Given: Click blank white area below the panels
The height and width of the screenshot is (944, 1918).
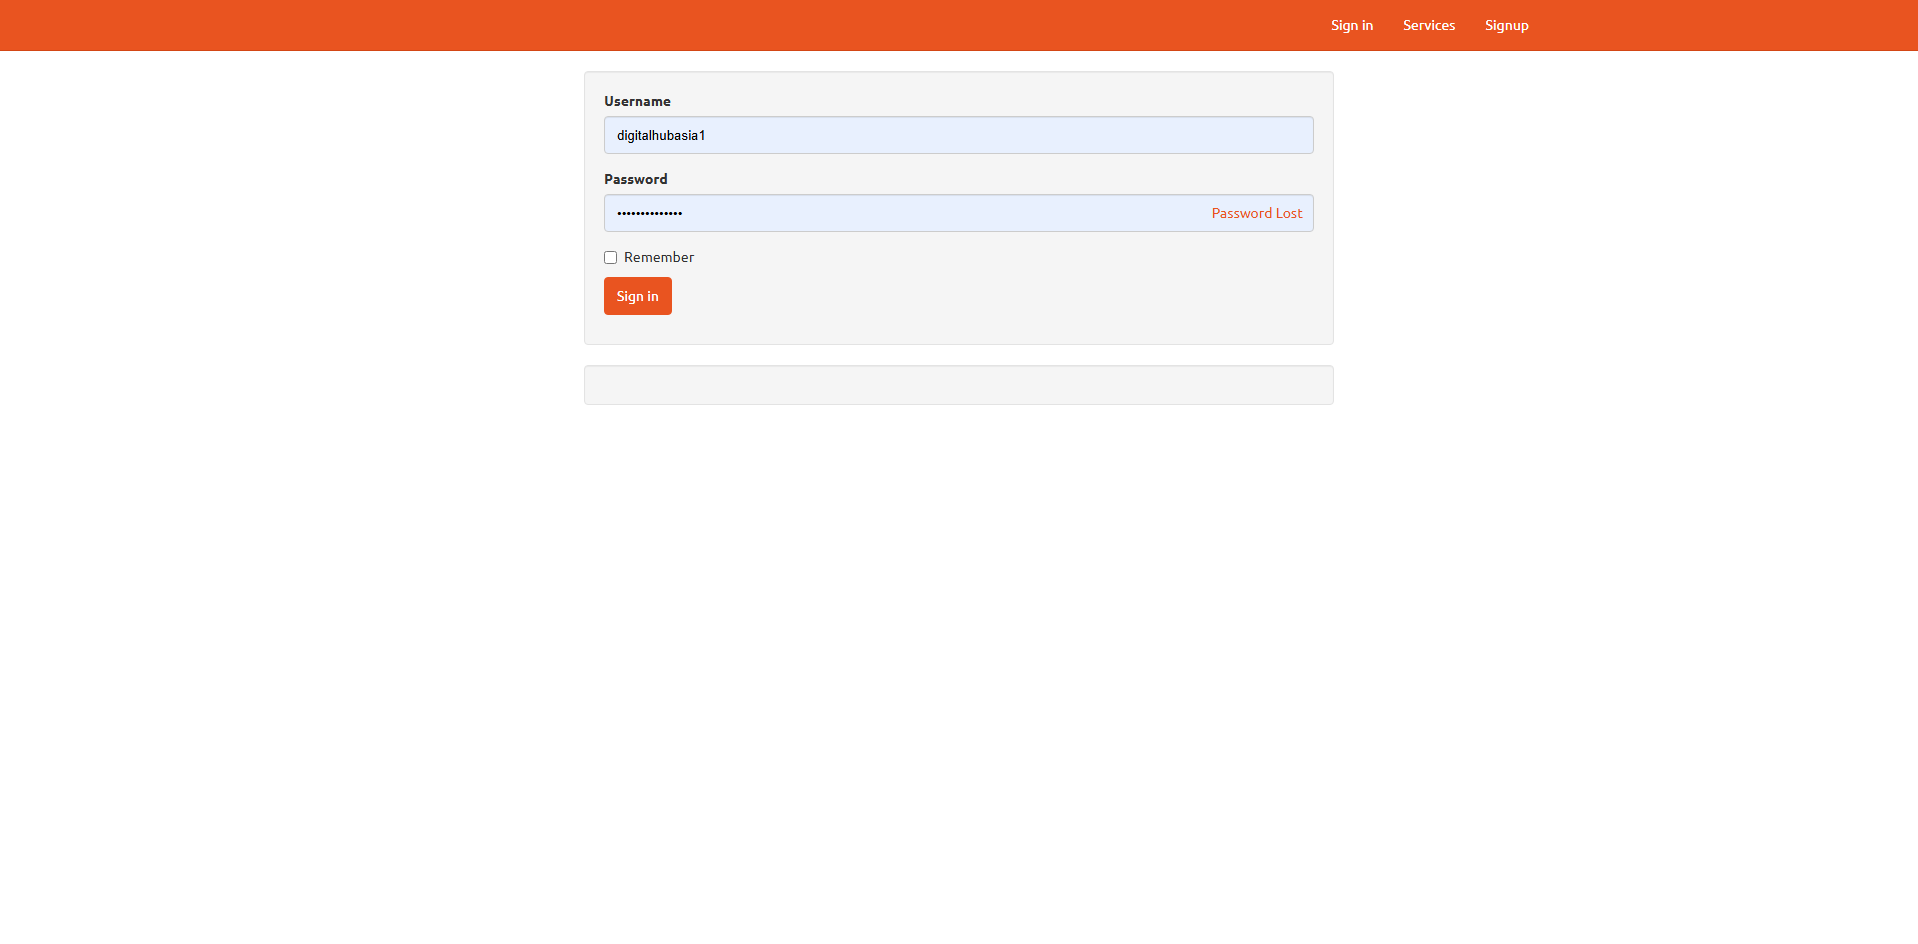Looking at the screenshot, I should (958, 650).
